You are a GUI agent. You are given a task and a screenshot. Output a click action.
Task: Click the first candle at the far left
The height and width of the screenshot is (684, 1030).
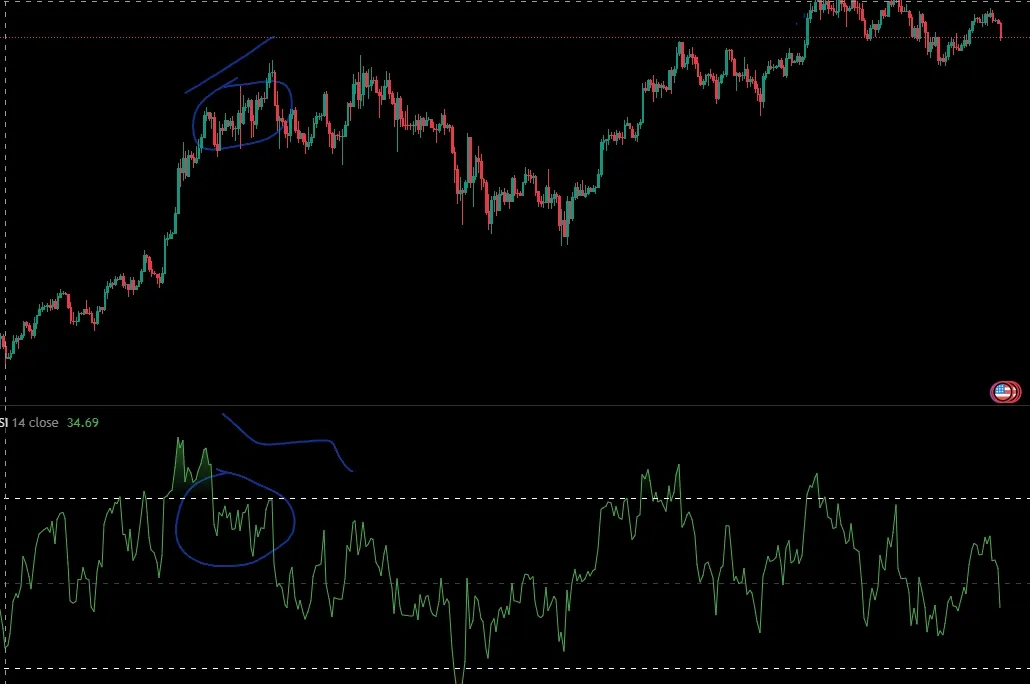click(3, 344)
